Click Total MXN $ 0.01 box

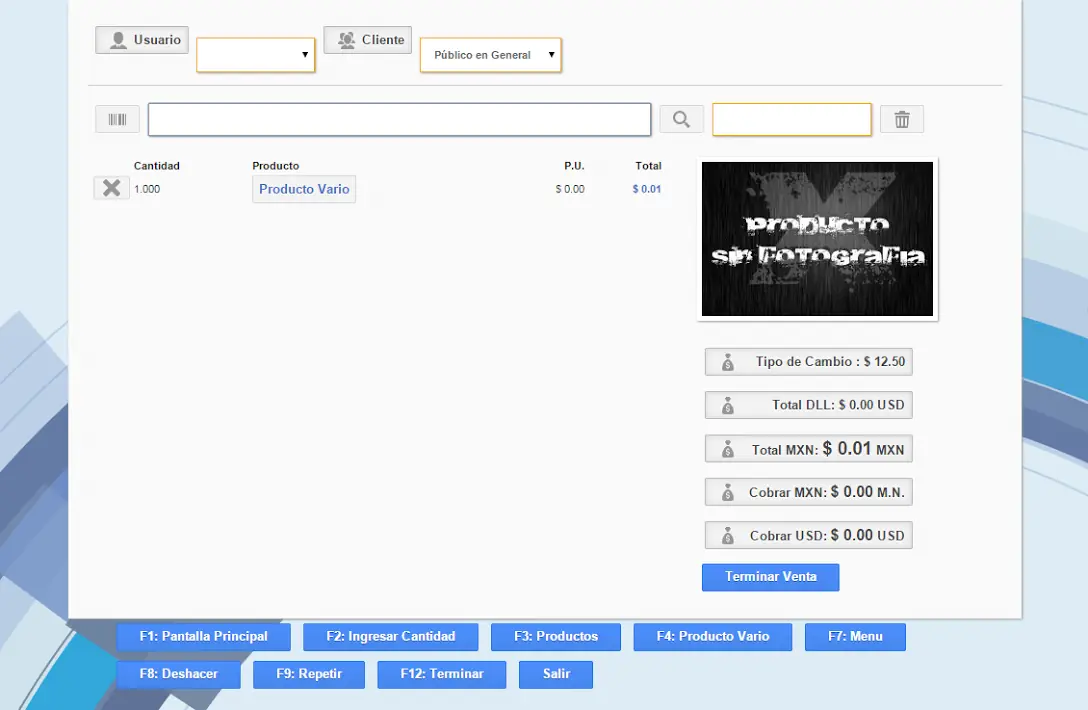tap(808, 448)
